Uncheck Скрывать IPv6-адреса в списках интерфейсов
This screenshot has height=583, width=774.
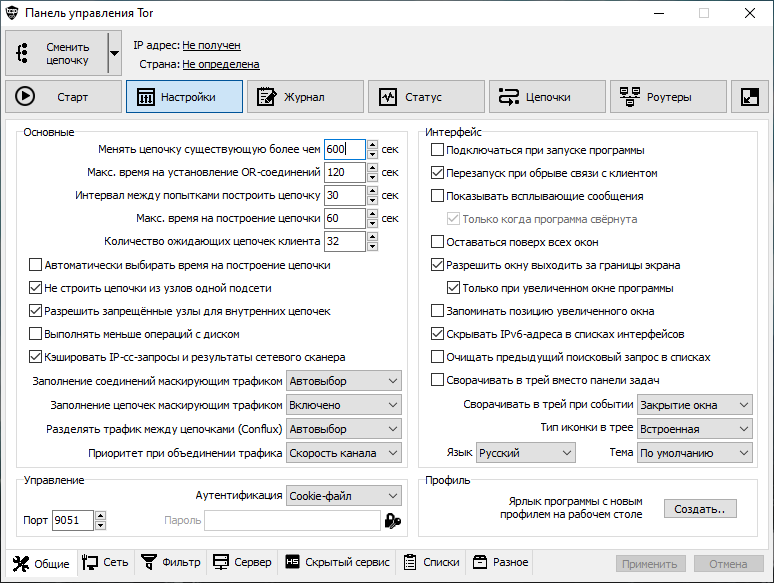(437, 334)
